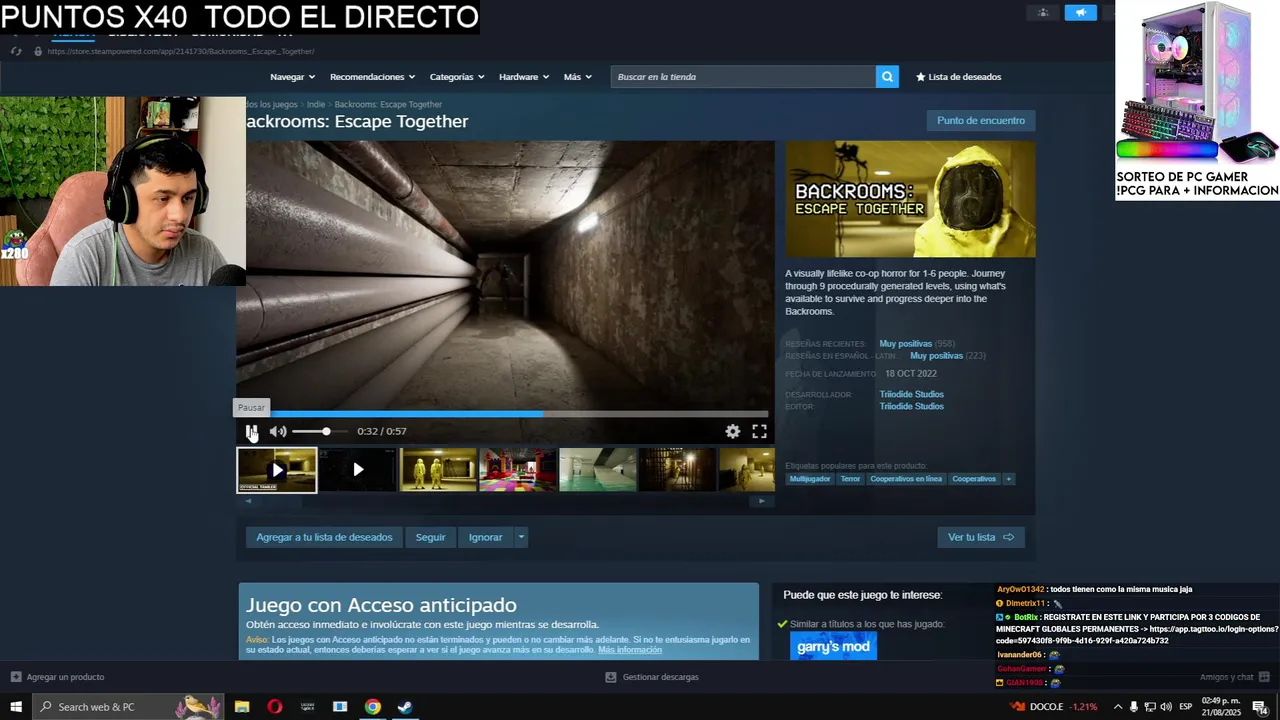1280x720 pixels.
Task: Click the 'Search web & PC' taskbar box
Action: (127, 707)
